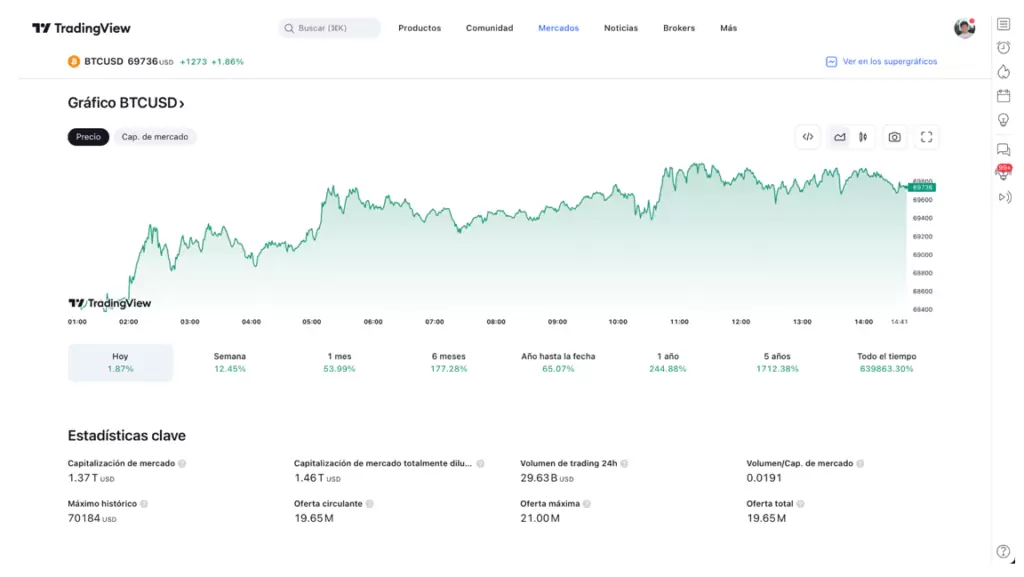Screen dimensions: 1024x577
Task: Open the ideas lightbulb icon
Action: coord(1004,120)
